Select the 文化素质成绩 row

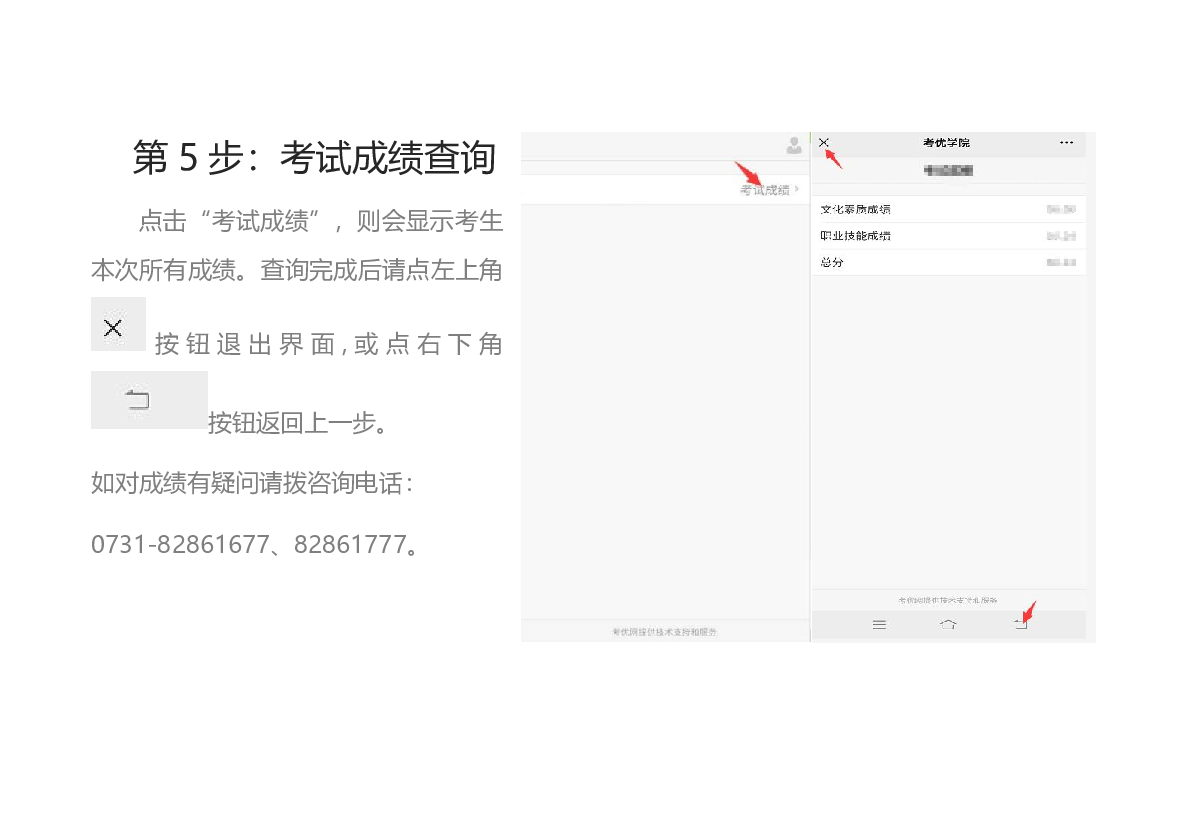pyautogui.click(x=856, y=210)
